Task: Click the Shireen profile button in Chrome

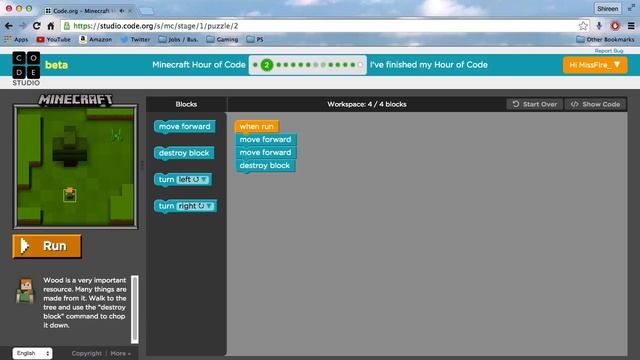Action: click(x=607, y=9)
